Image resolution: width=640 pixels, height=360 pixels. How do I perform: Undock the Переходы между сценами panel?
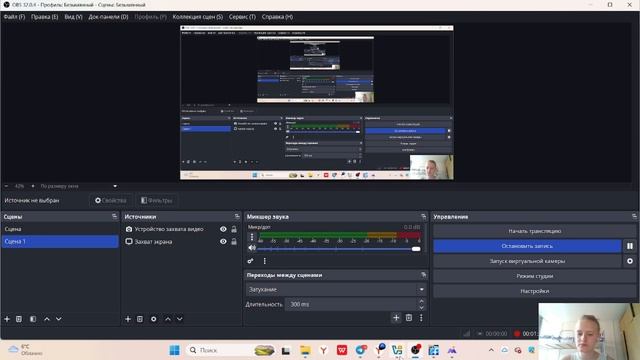424,275
